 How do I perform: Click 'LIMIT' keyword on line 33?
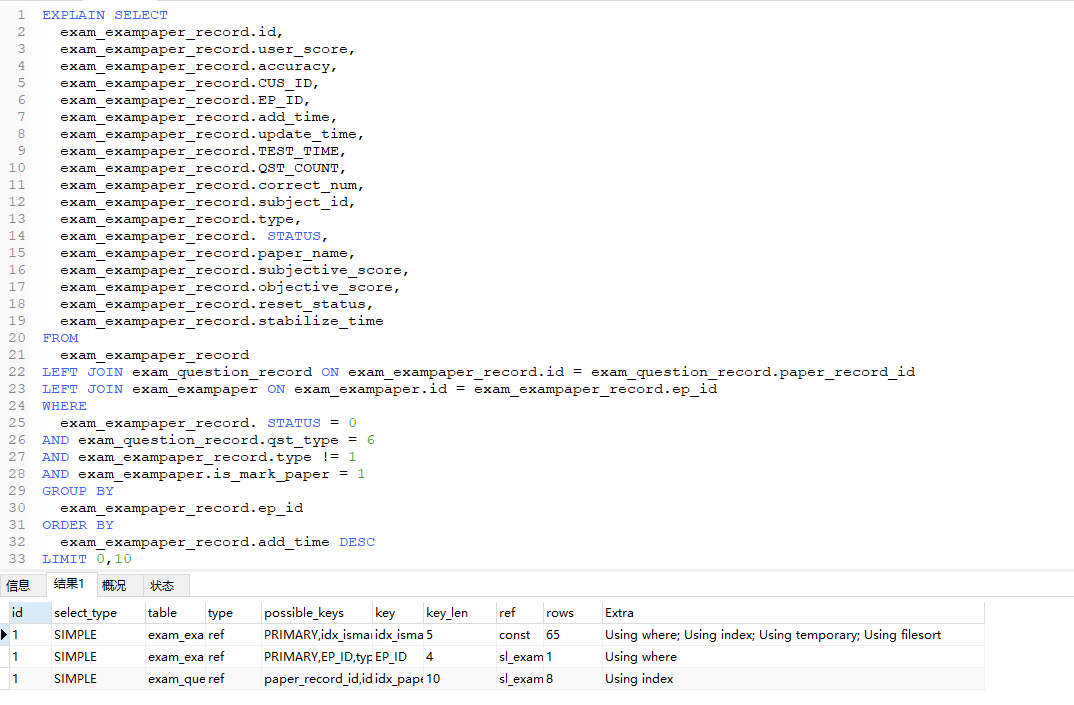[x=64, y=558]
